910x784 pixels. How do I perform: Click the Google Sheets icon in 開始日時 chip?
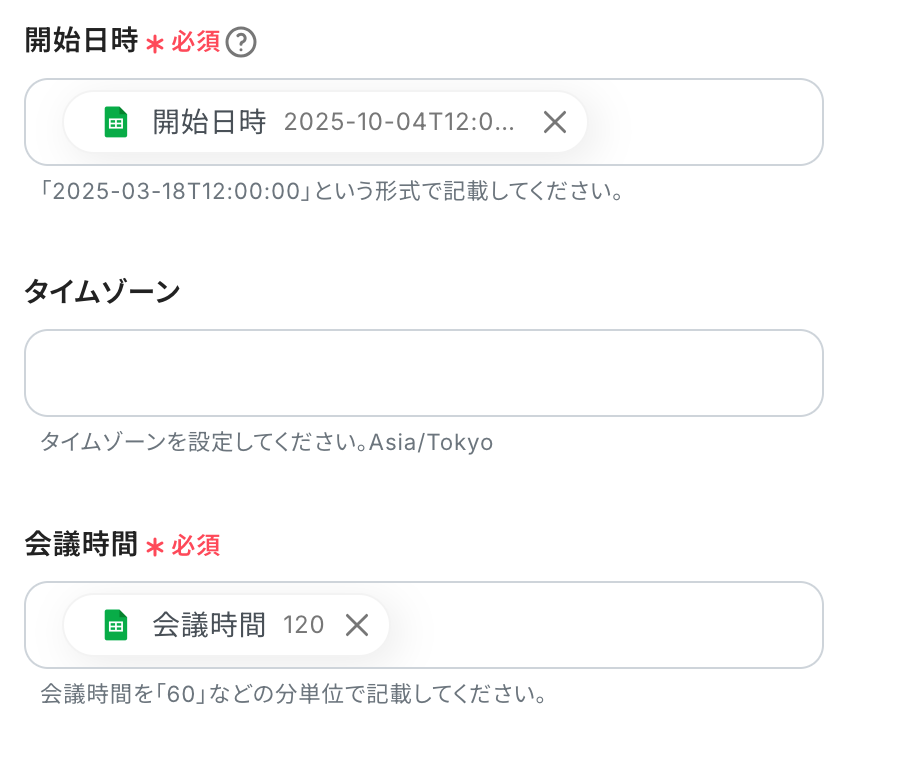coord(116,122)
